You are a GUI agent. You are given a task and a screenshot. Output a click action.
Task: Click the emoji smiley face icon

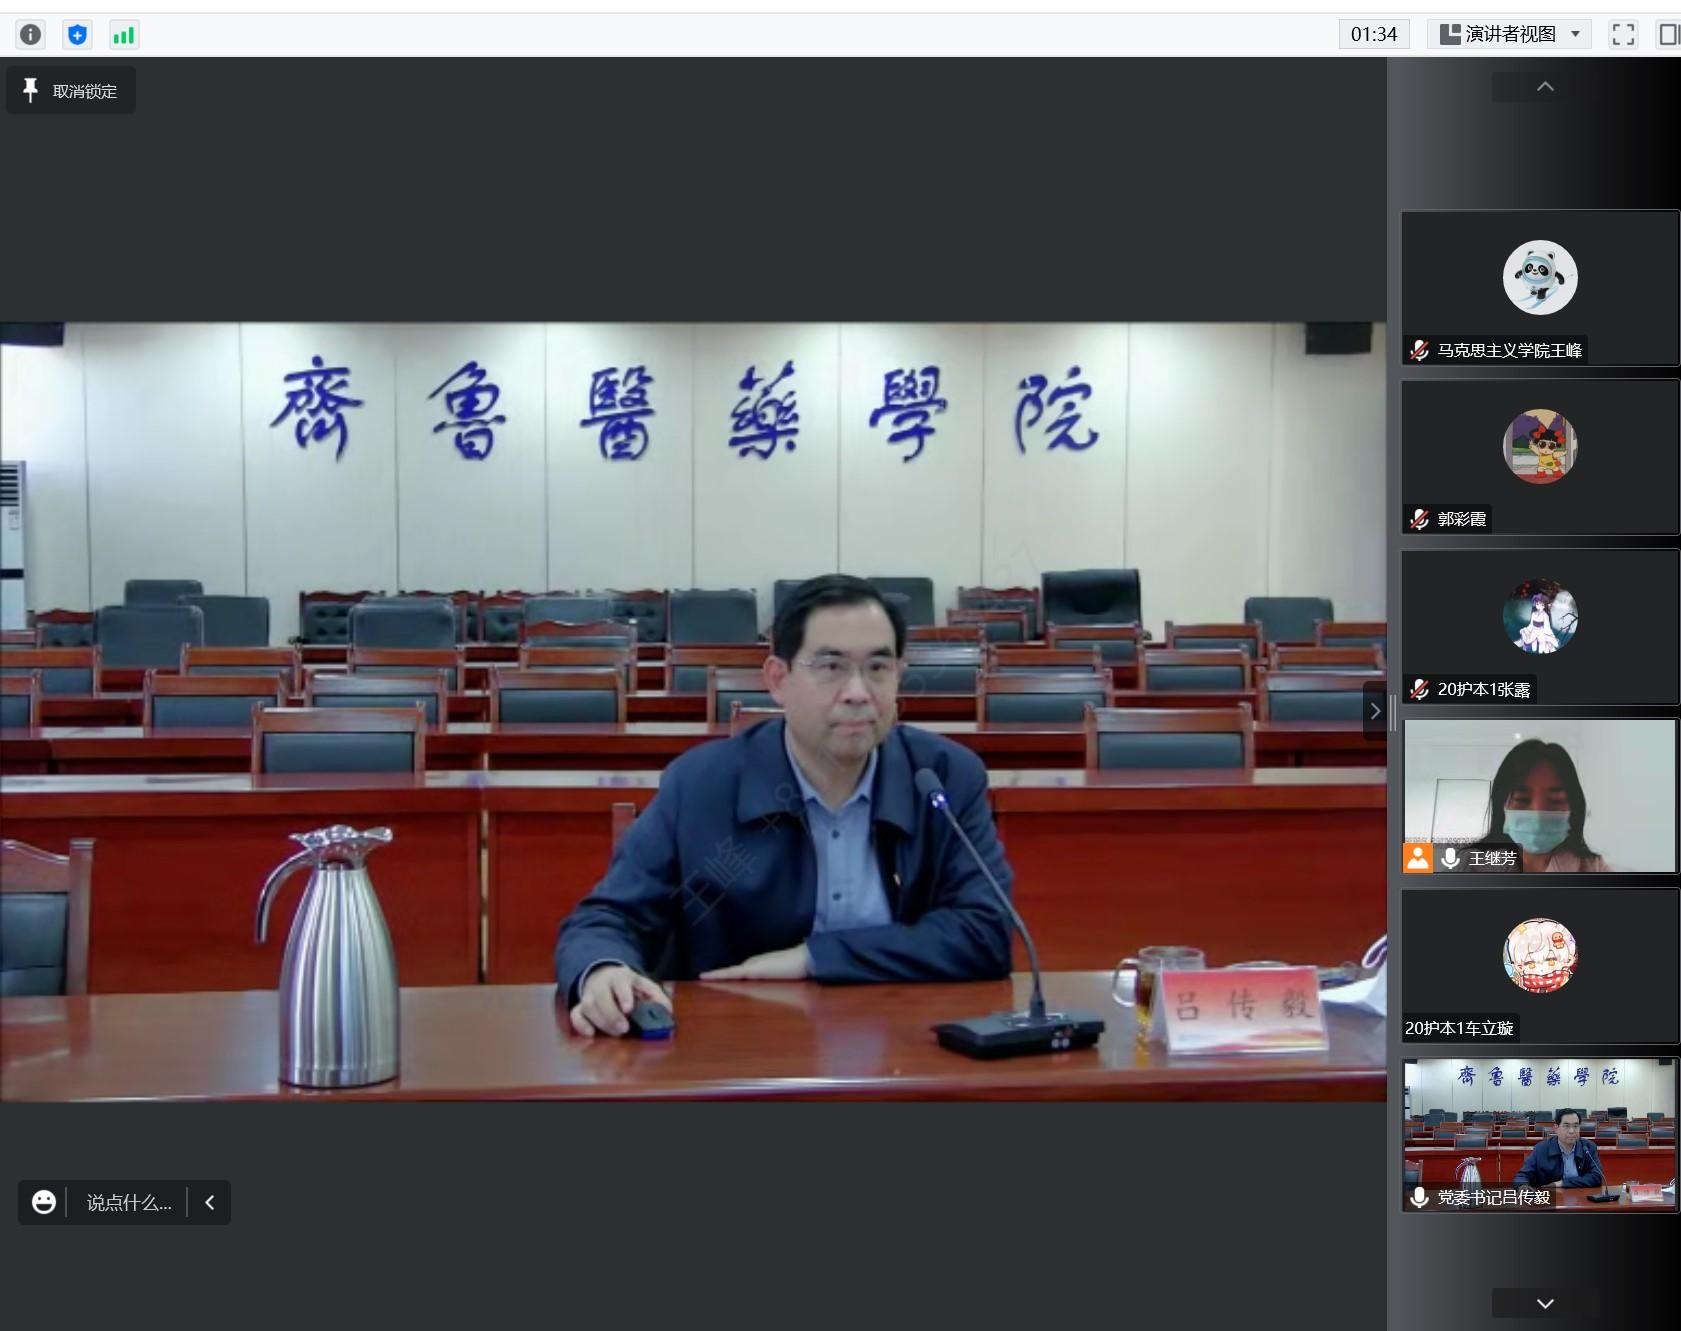click(x=44, y=1202)
